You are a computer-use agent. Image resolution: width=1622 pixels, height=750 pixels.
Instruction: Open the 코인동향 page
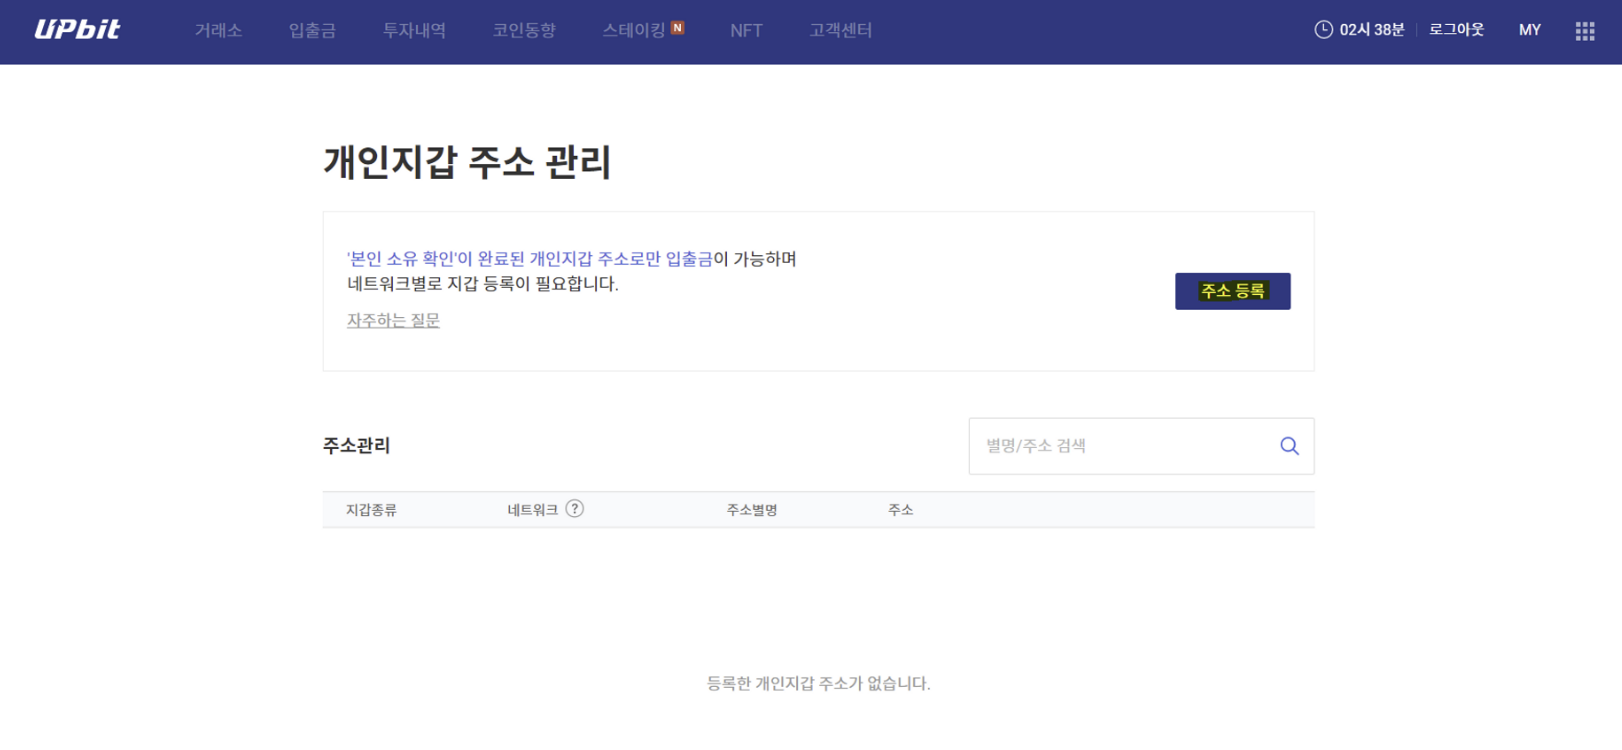(524, 31)
